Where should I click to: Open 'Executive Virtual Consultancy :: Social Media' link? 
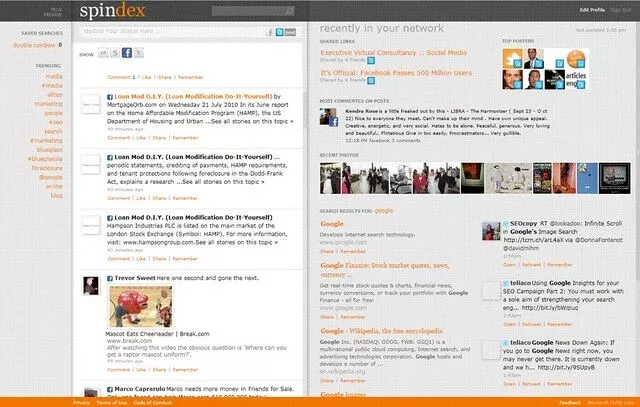click(x=393, y=53)
